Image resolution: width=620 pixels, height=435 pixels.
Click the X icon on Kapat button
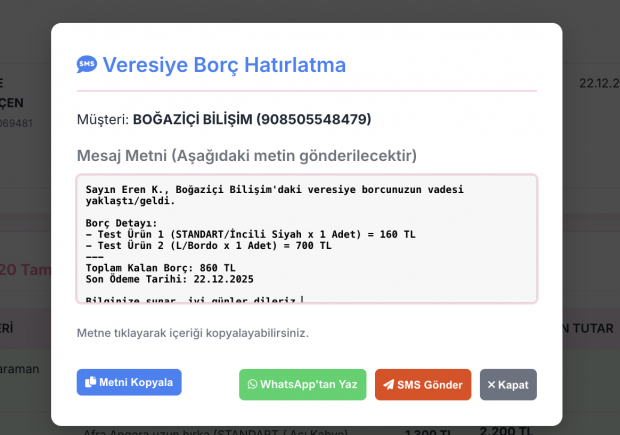(x=491, y=384)
